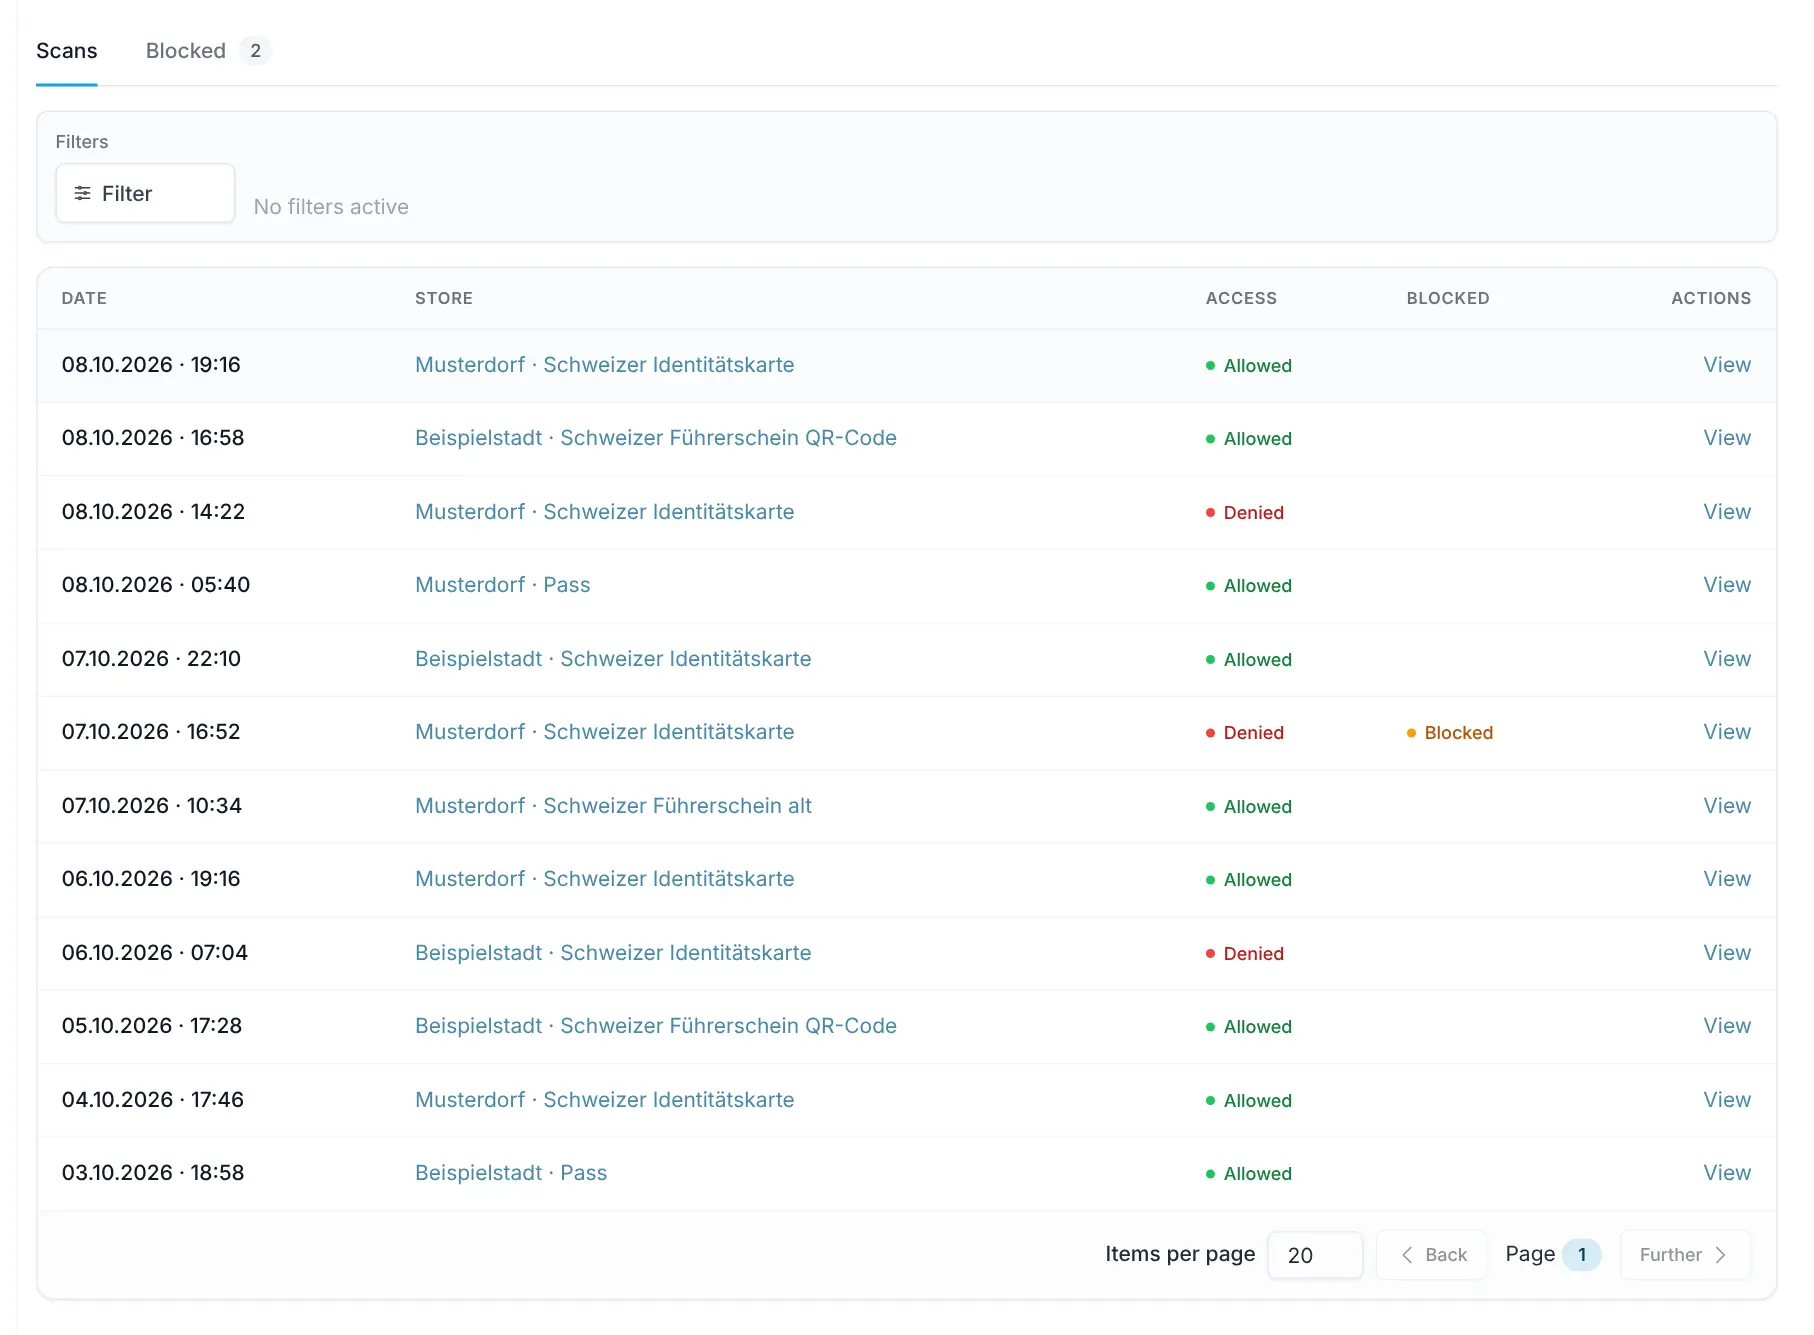View the scan from 08.10.2026 05:40
Viewport: 1814px width, 1335px height.
[x=1727, y=585]
